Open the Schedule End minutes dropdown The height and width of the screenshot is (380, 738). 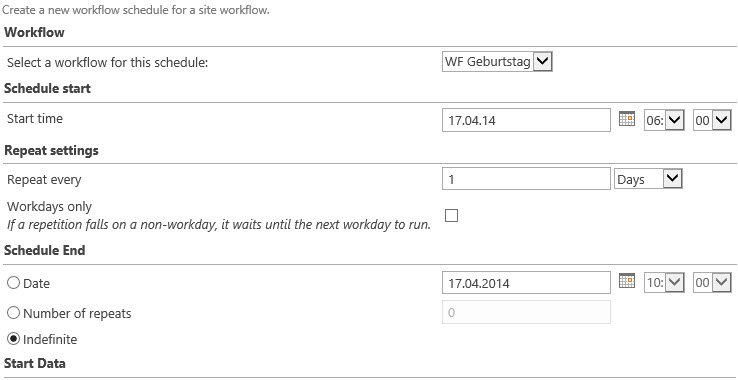(x=712, y=283)
